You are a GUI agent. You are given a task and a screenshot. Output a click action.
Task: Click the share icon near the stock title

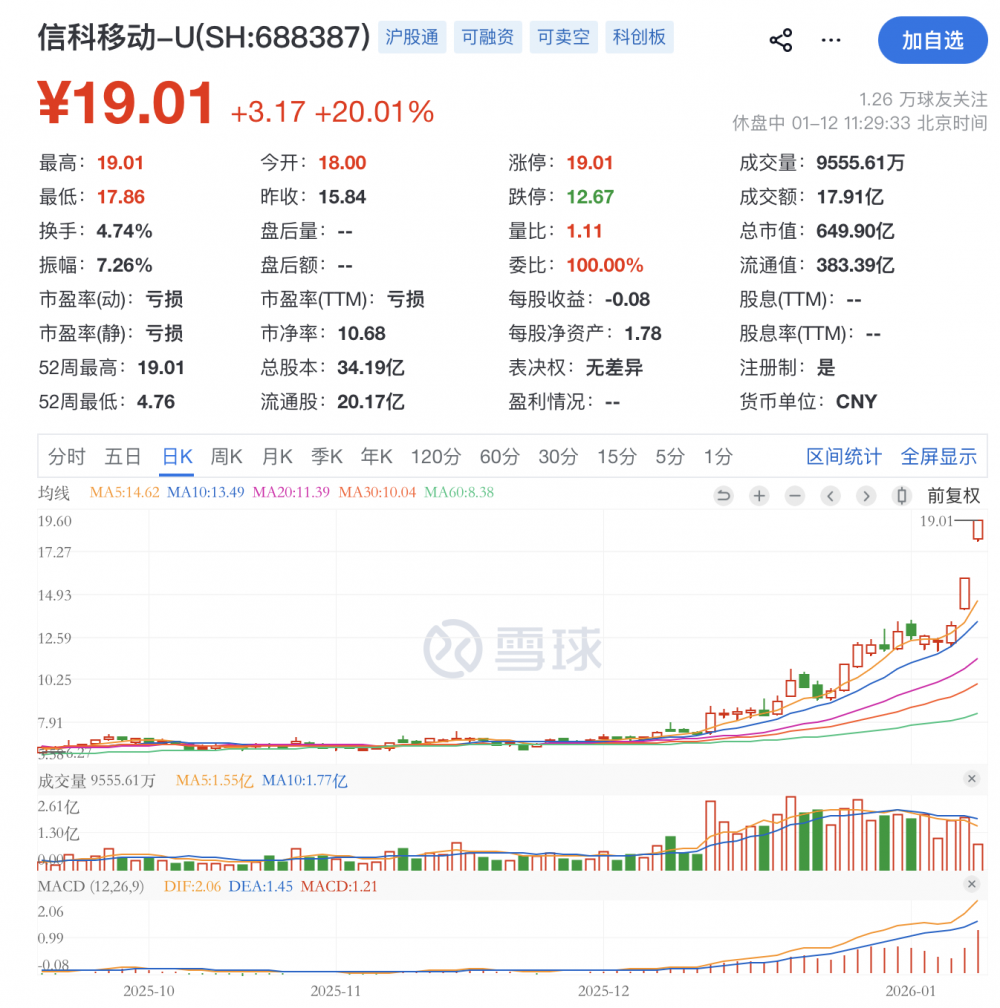[x=780, y=40]
